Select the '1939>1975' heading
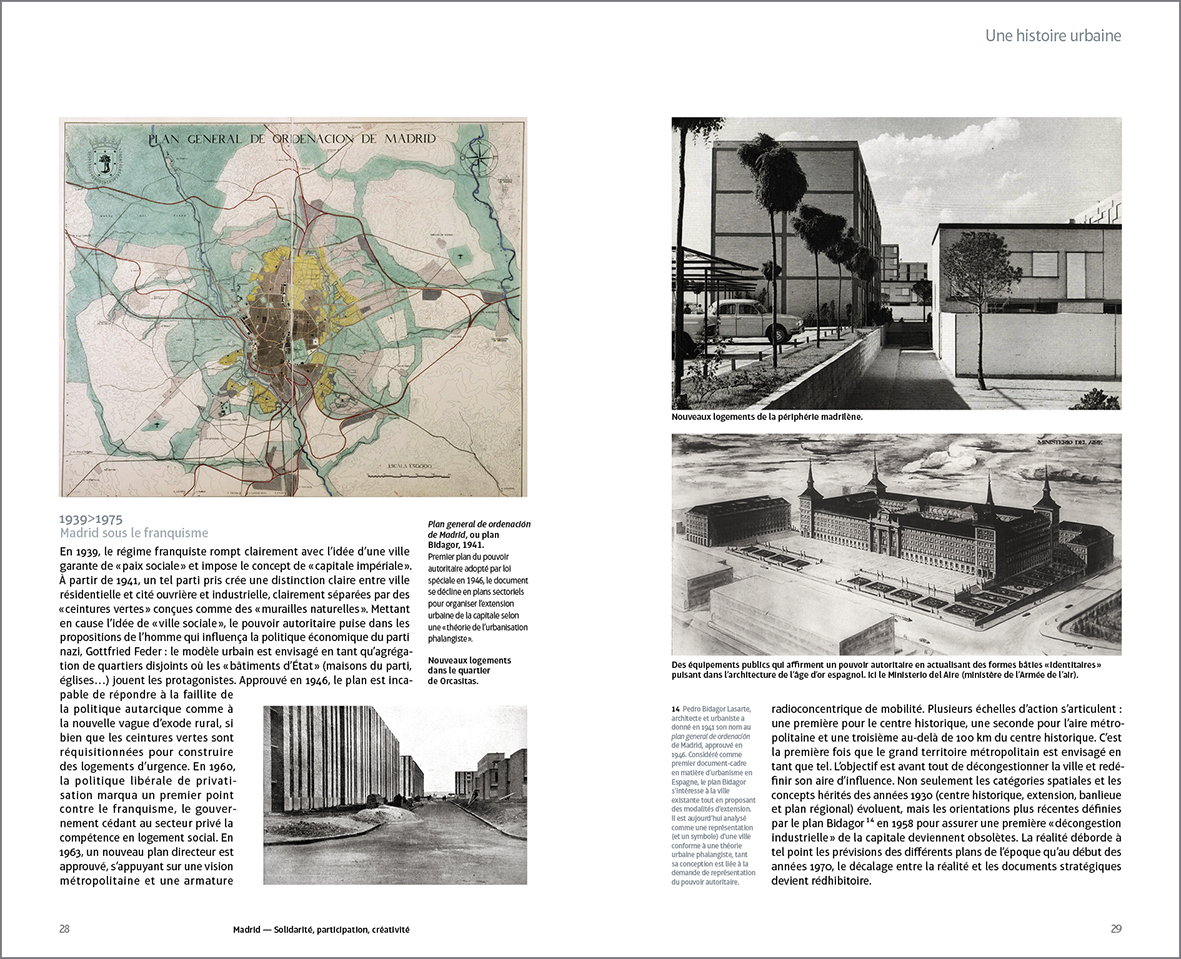Screen dimensions: 1181x959 coord(91,519)
